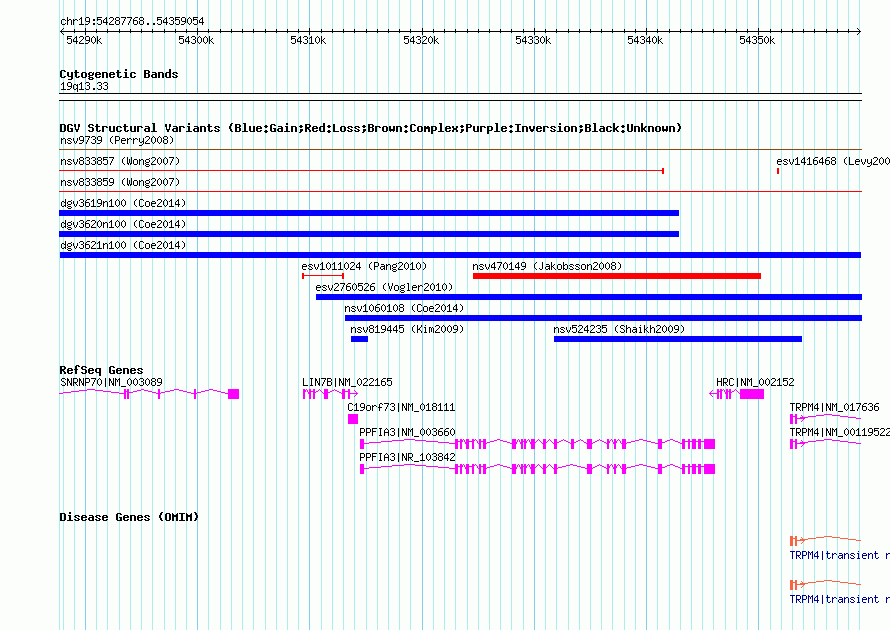Select gene label PPFIA3|NR_103842
890x630 pixels.
(407, 457)
